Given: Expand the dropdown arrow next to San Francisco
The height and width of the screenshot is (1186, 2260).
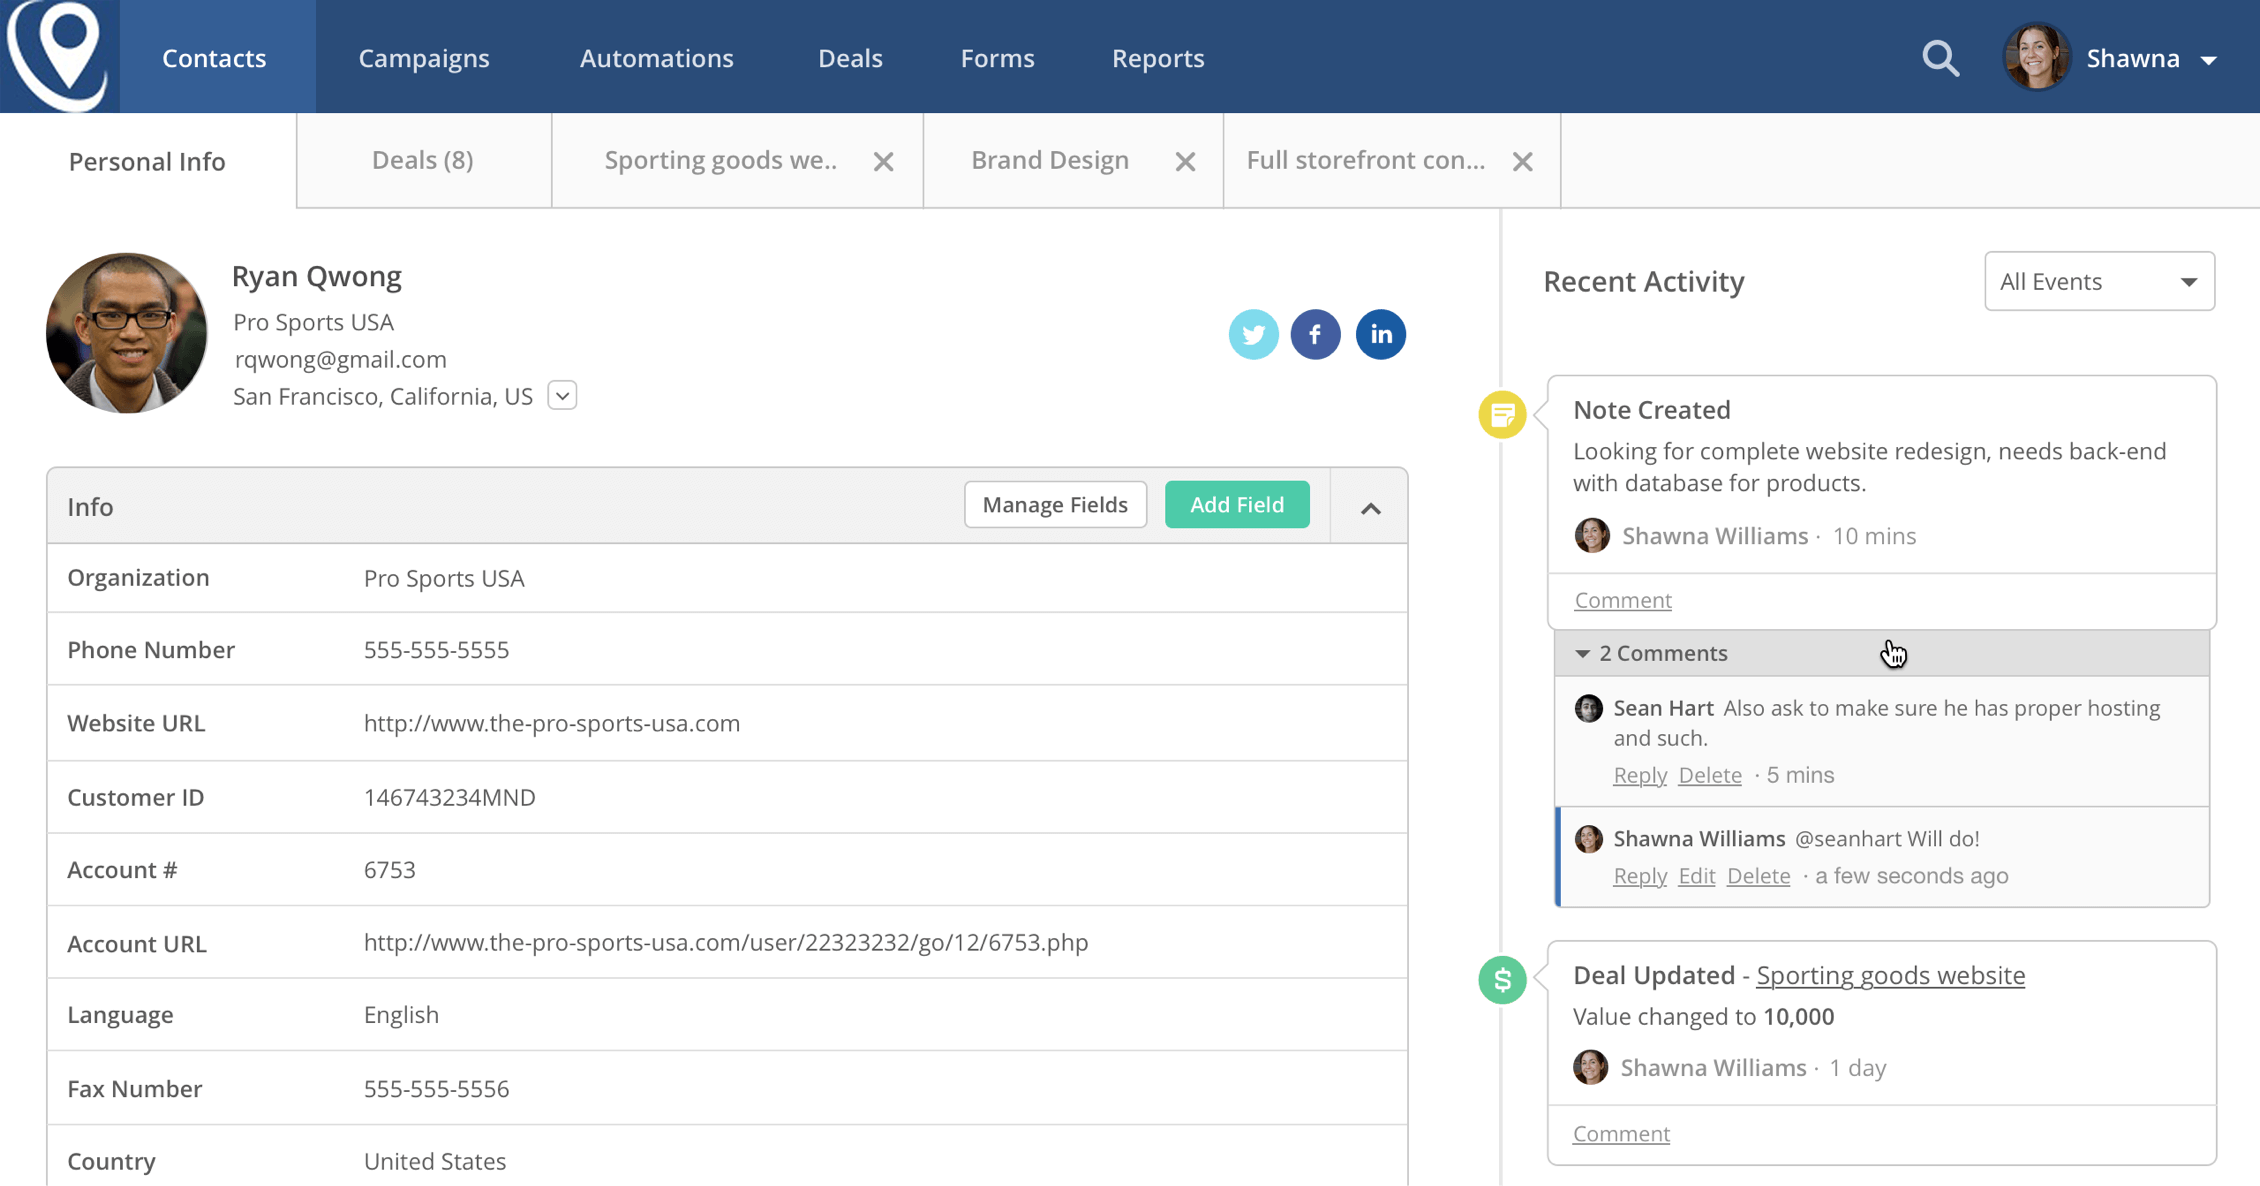Looking at the screenshot, I should 564,395.
